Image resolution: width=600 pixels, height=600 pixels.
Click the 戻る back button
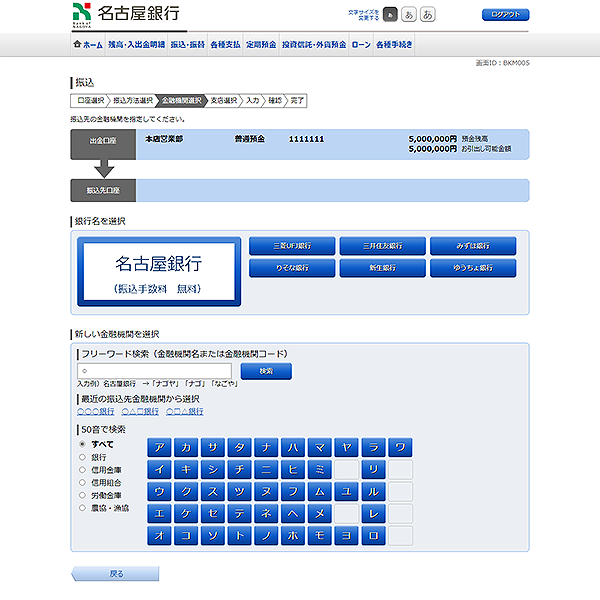[x=116, y=574]
